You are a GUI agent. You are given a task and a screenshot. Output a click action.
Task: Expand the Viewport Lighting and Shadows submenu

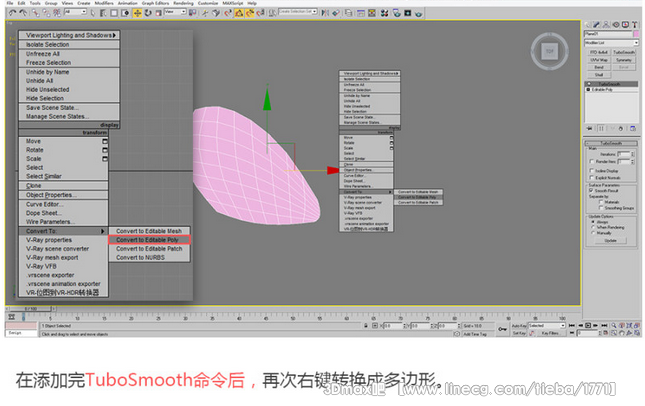[x=69, y=35]
